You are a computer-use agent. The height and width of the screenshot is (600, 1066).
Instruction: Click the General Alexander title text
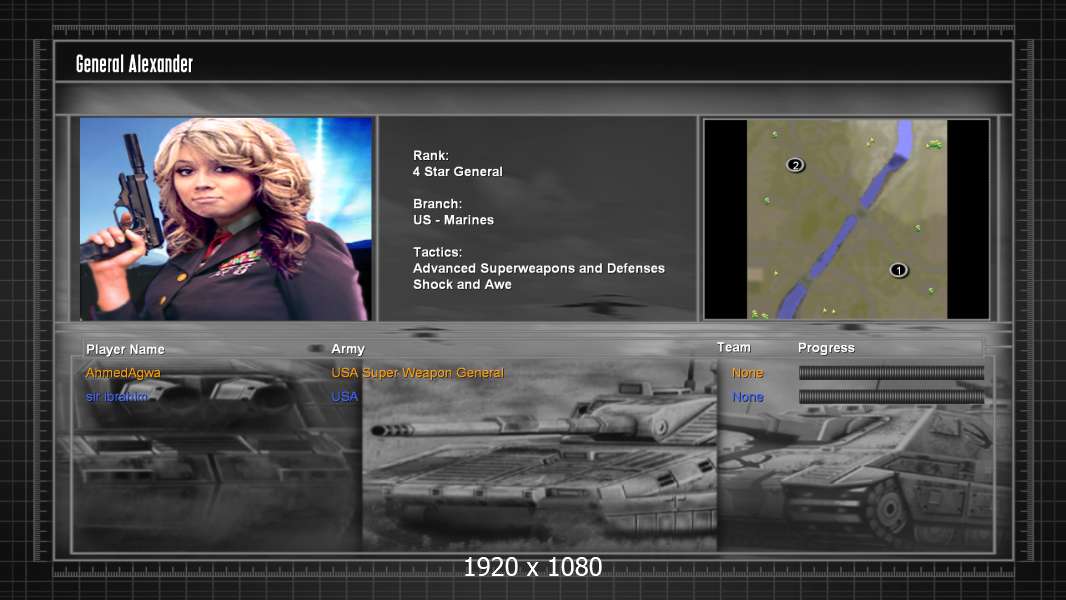[x=135, y=64]
